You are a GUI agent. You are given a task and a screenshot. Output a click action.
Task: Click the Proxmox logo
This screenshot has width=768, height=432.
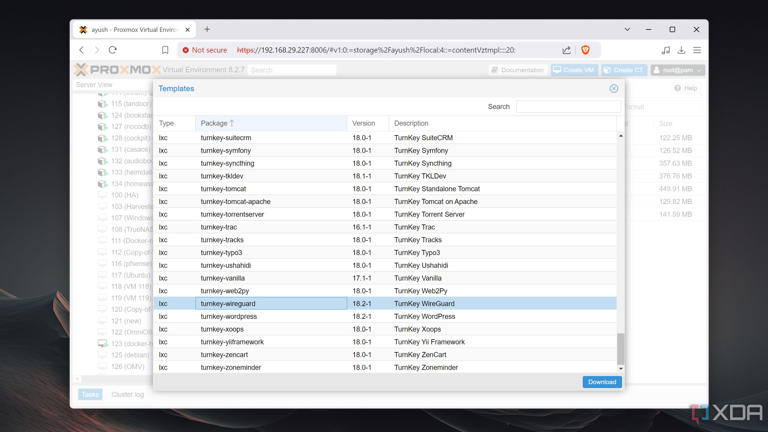pyautogui.click(x=118, y=70)
